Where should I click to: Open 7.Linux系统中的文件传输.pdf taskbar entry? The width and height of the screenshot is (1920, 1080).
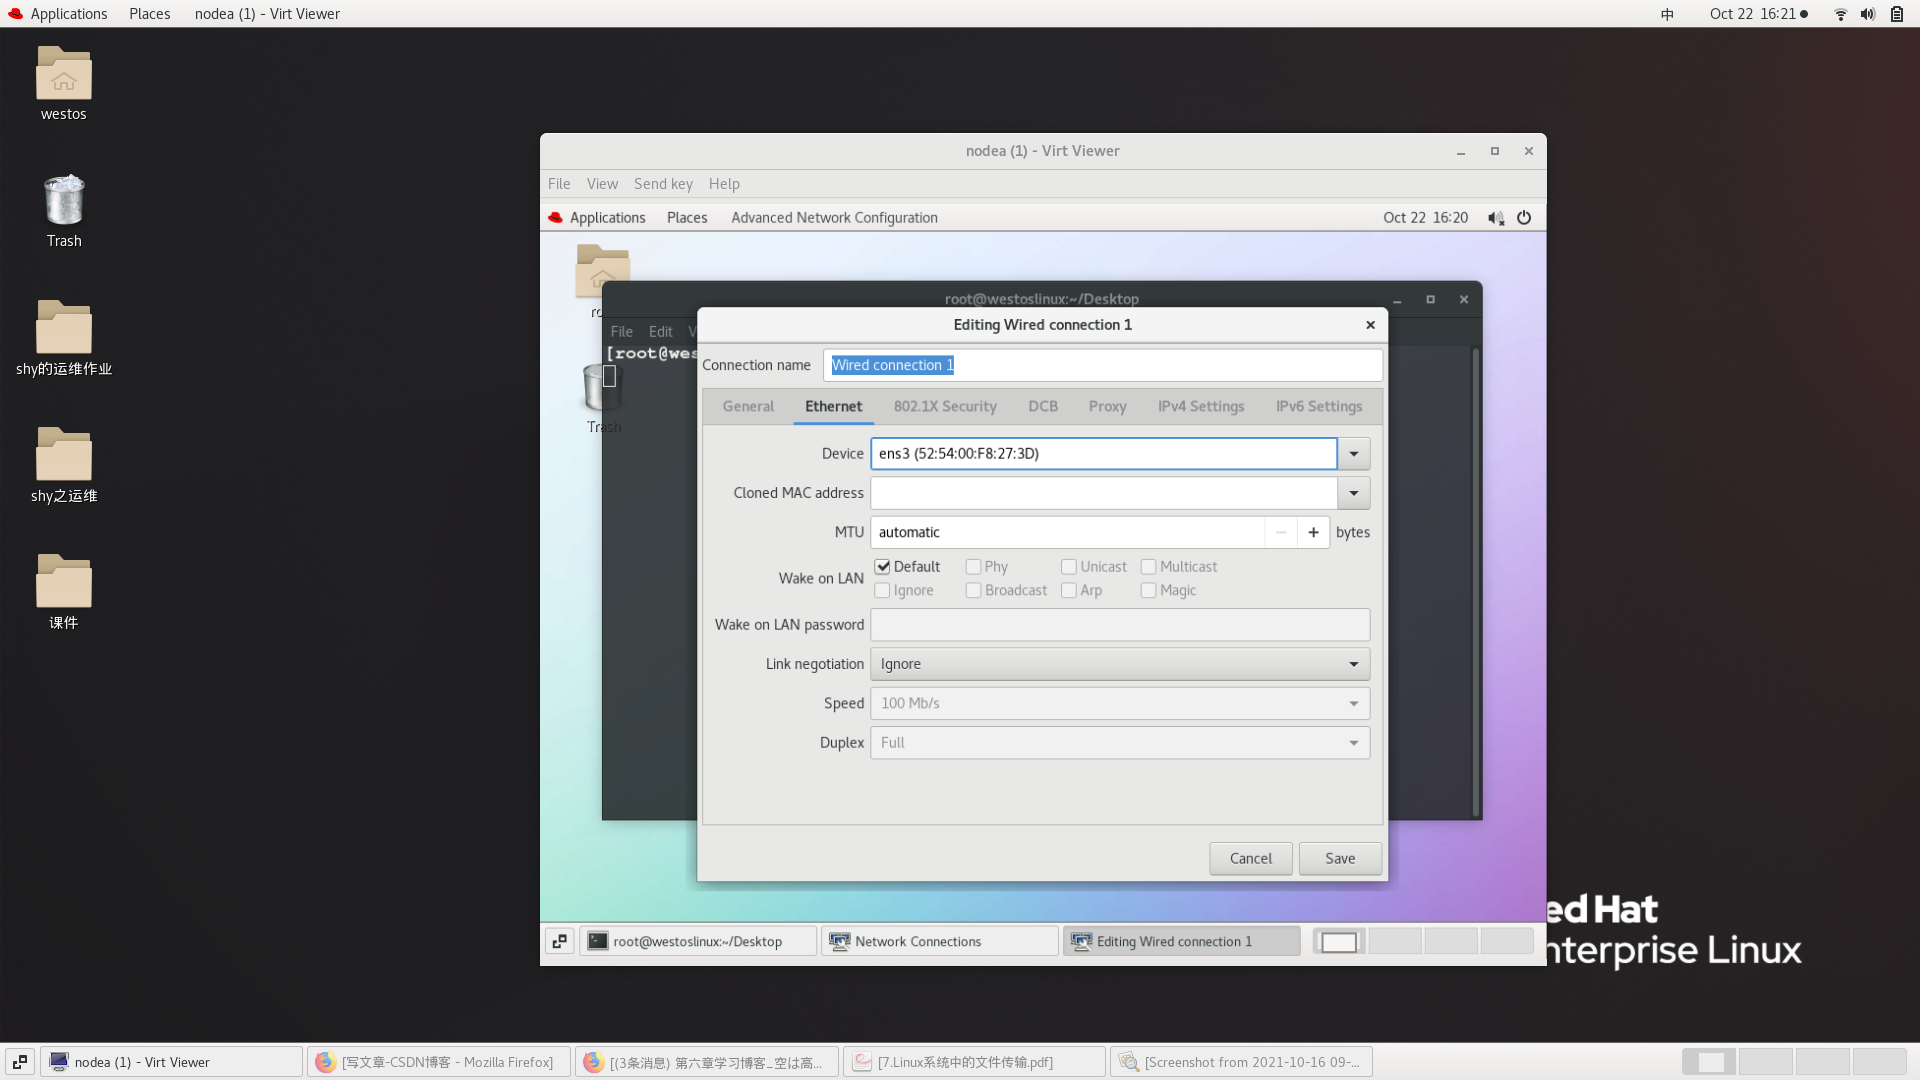[974, 1062]
